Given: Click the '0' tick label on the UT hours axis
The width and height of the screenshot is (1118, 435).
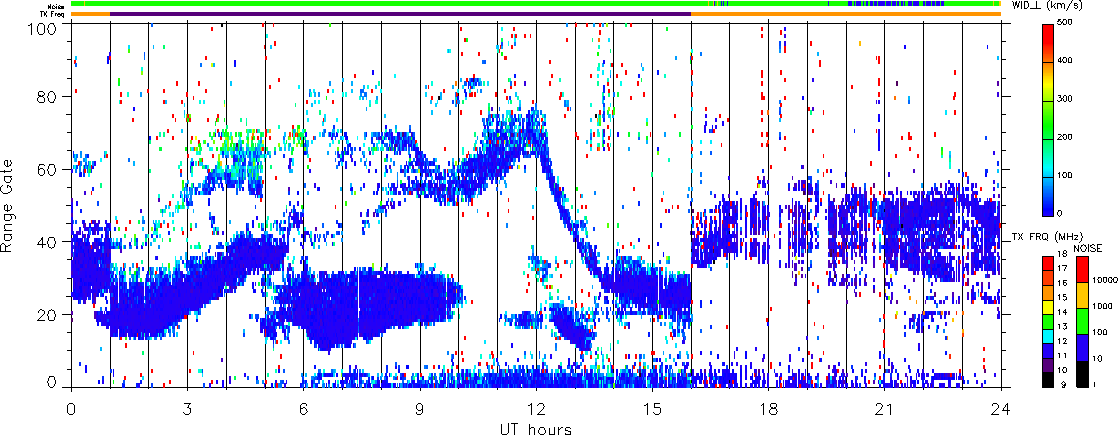Looking at the screenshot, I should tap(71, 409).
